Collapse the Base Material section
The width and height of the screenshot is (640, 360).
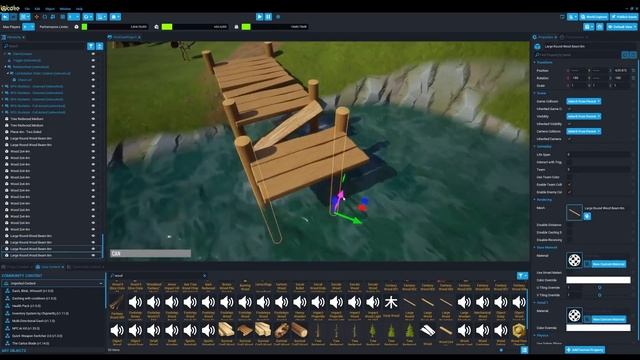[535, 247]
